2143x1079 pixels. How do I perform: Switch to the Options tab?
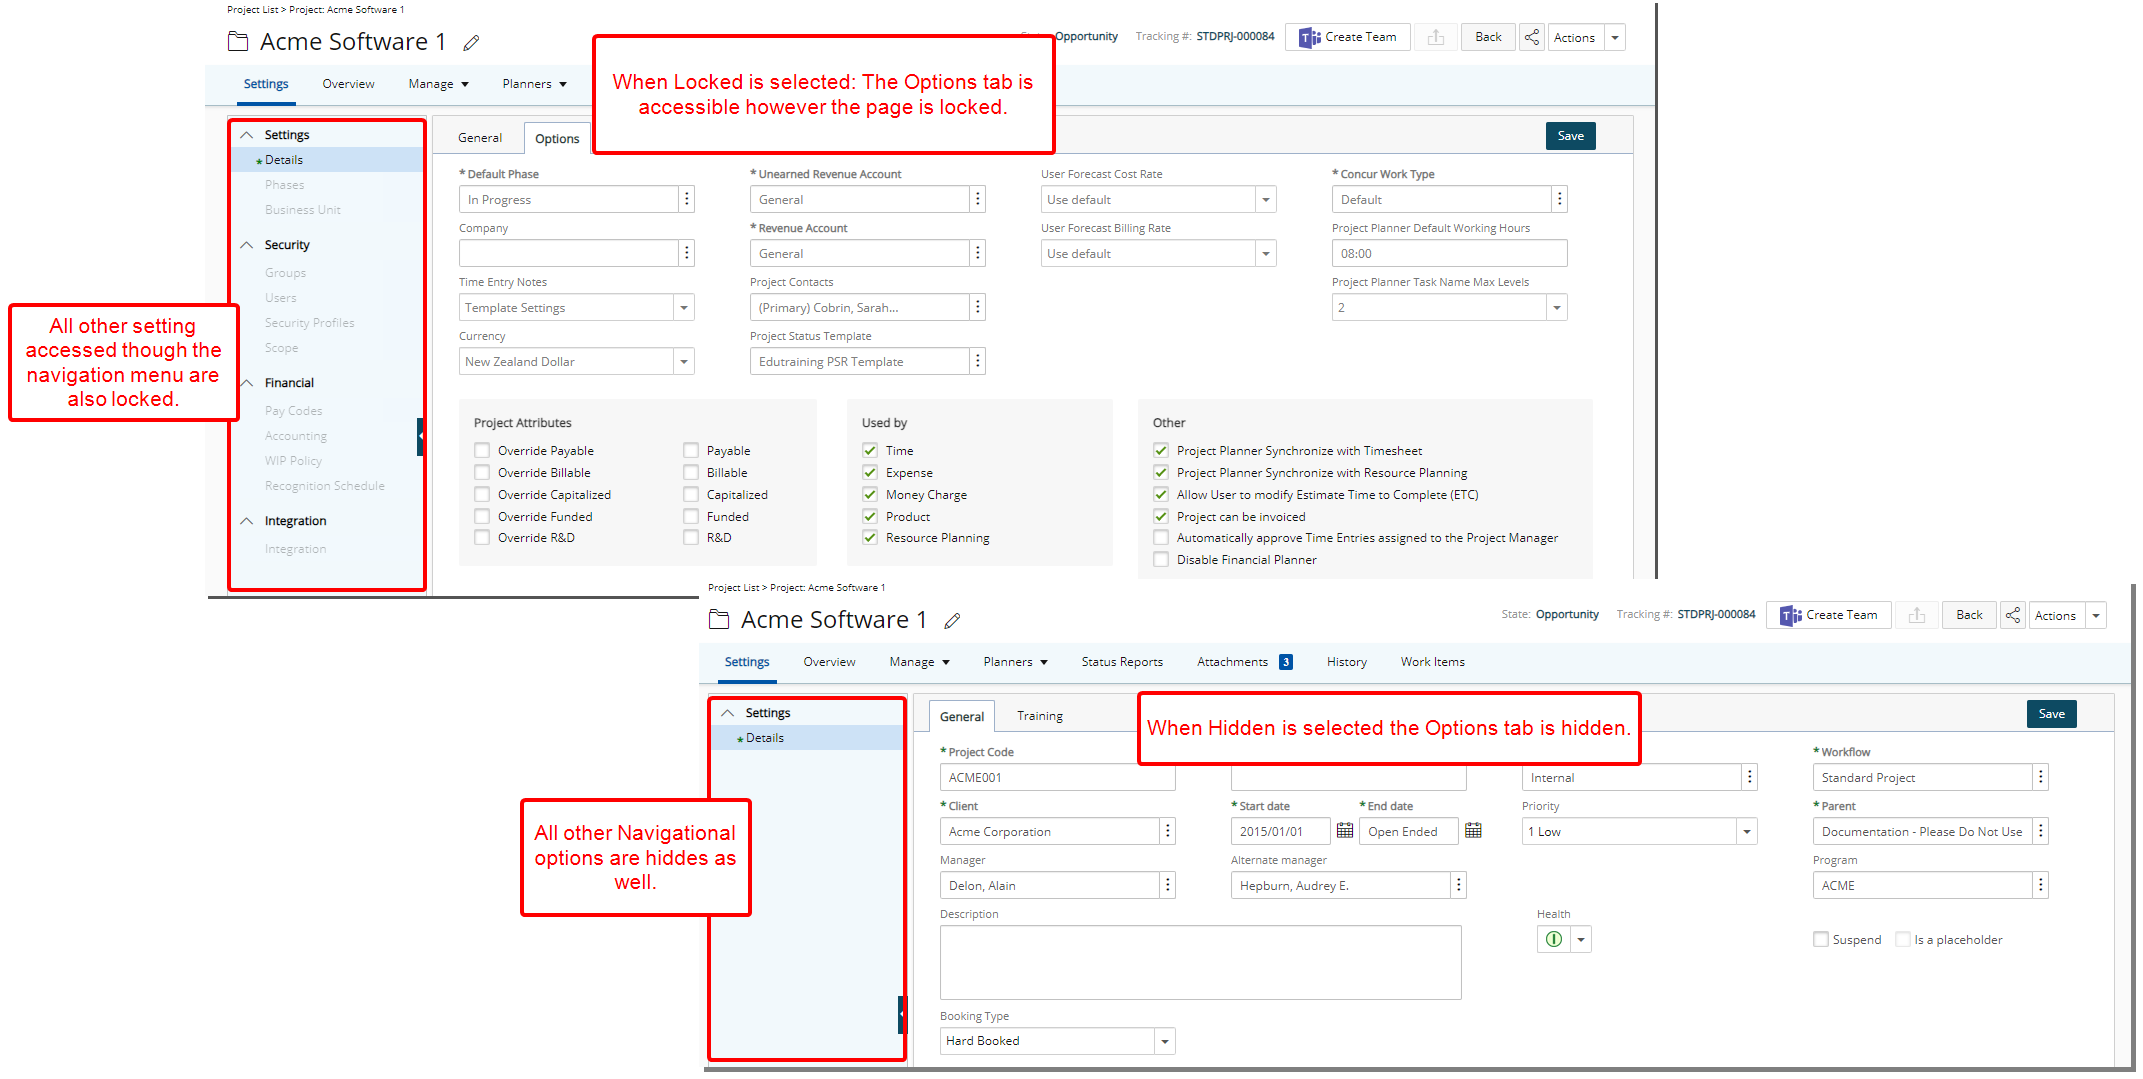click(557, 139)
